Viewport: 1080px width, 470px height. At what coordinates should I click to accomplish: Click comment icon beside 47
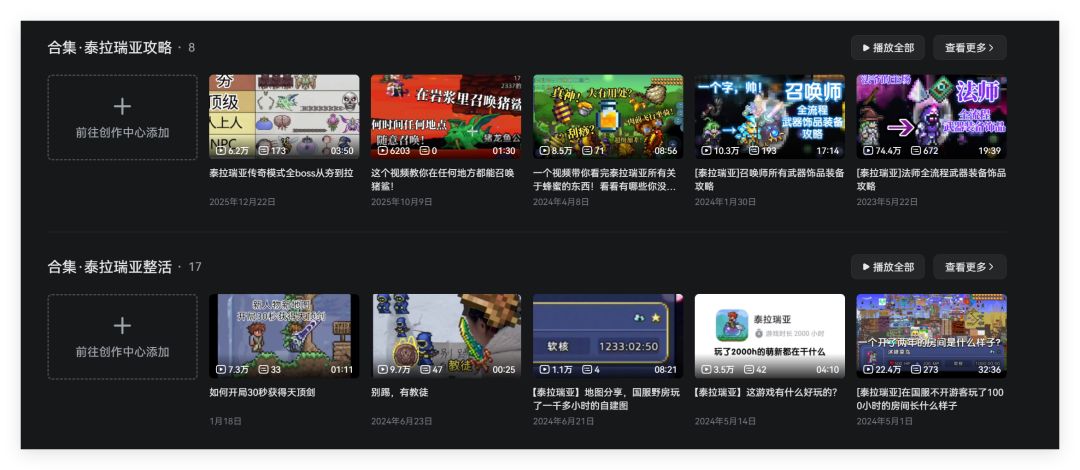click(x=425, y=369)
